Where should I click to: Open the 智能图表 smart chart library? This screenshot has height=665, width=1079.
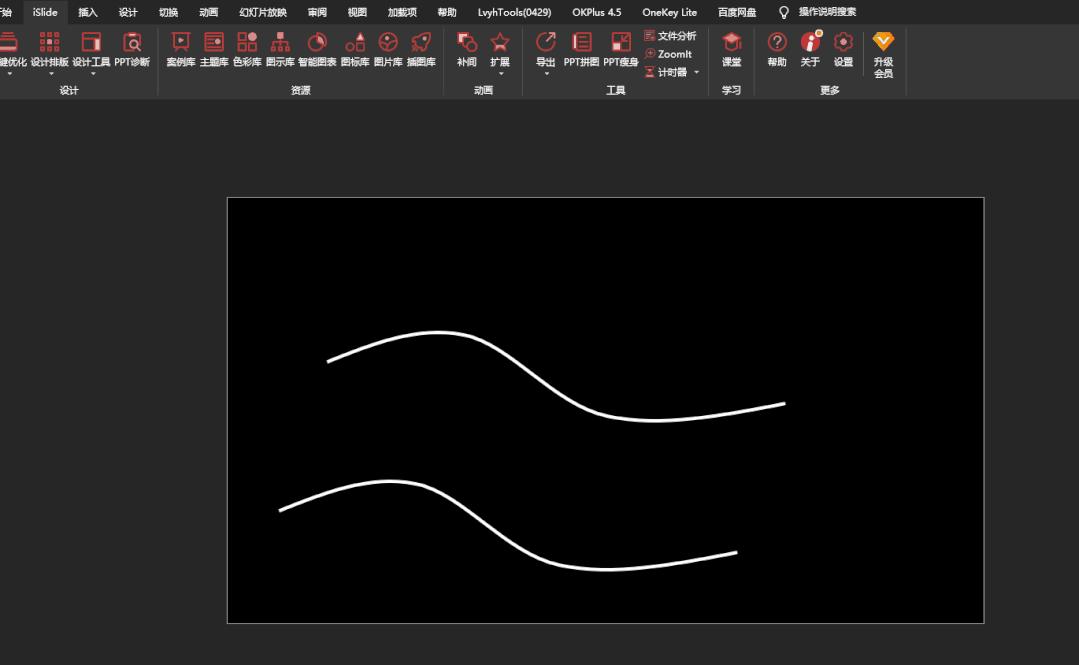[x=317, y=49]
